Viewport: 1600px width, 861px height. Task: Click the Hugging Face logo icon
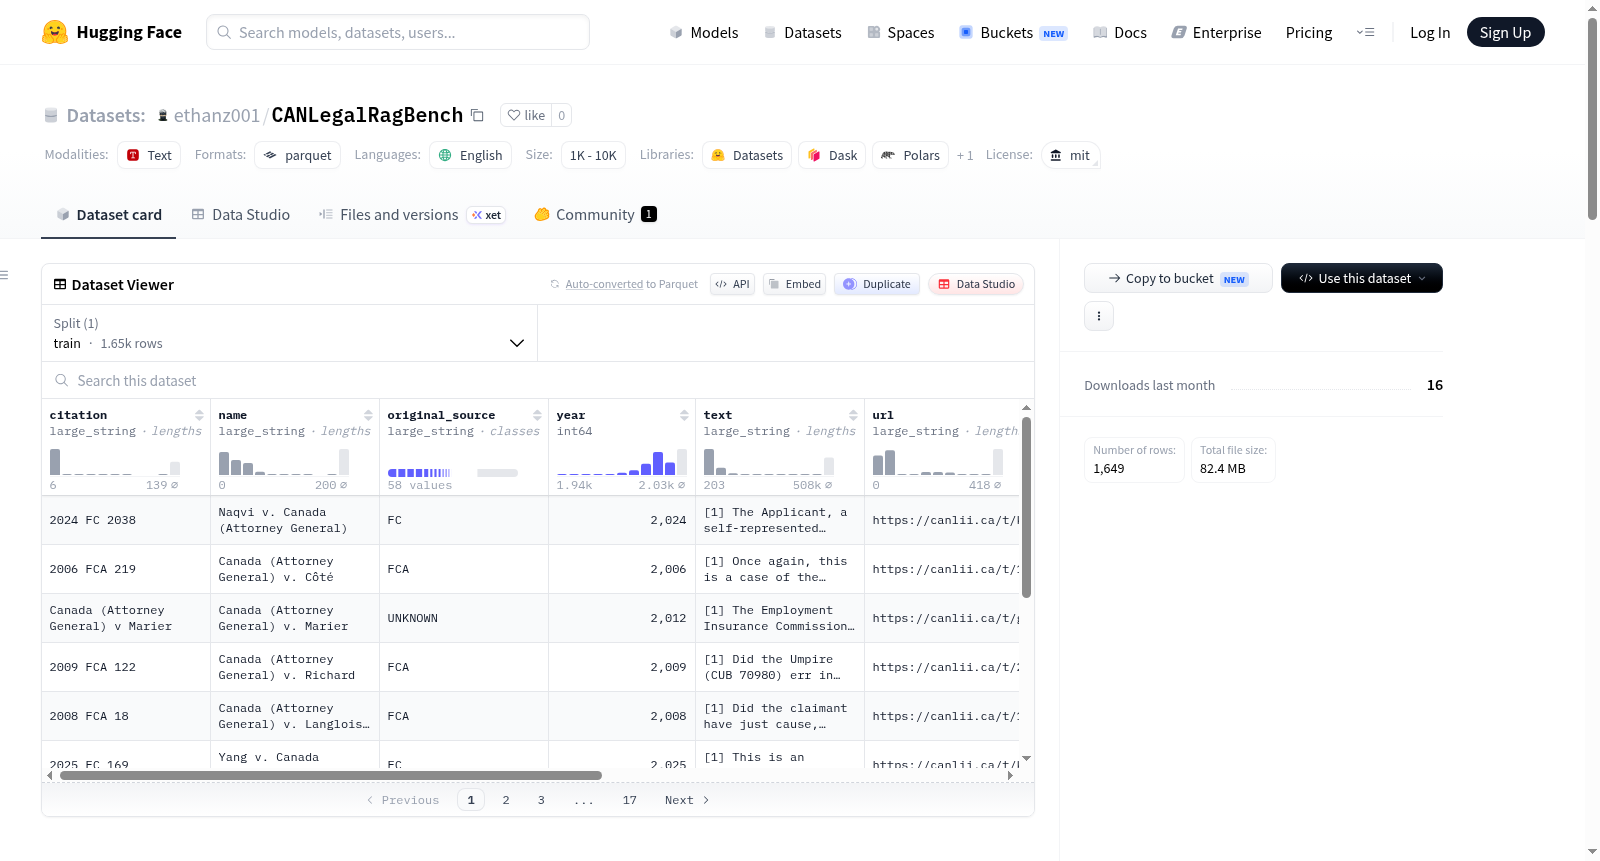55,32
